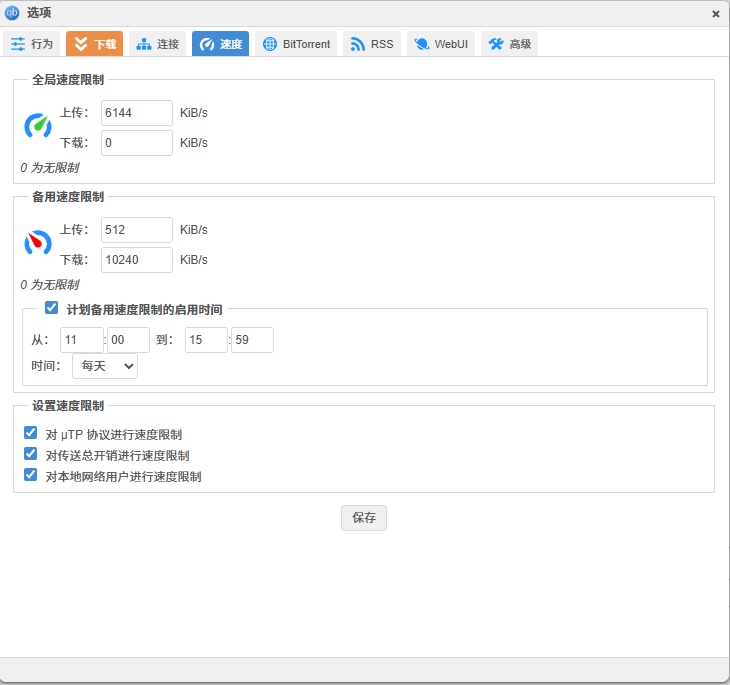Open the 行为 (Behavior) tab

(x=32, y=44)
